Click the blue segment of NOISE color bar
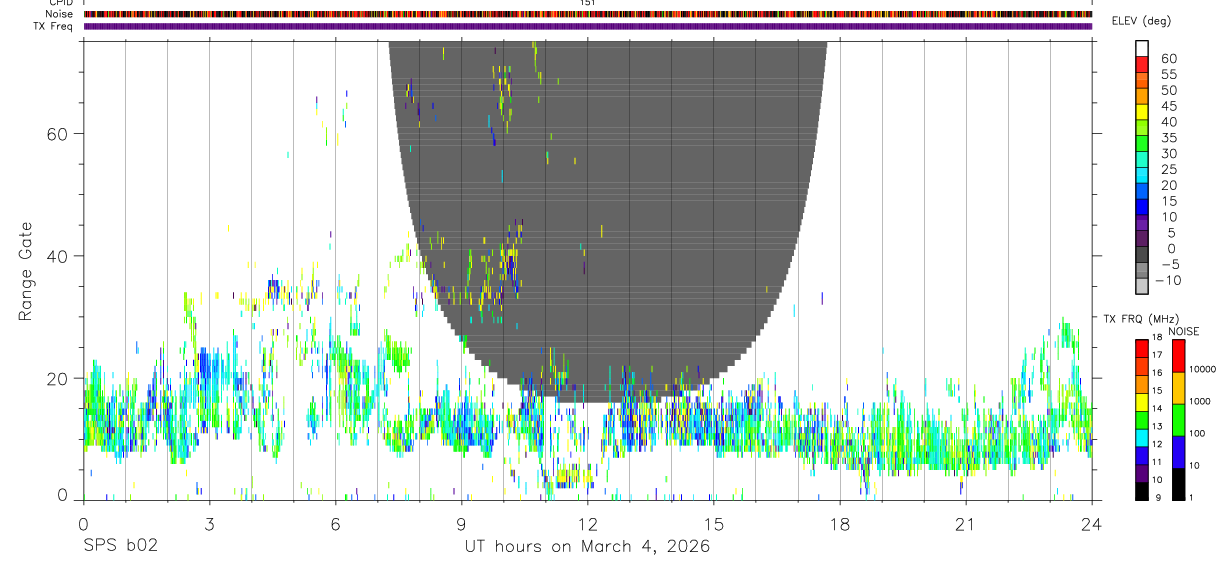This screenshot has width=1228, height=567. [x=1178, y=451]
